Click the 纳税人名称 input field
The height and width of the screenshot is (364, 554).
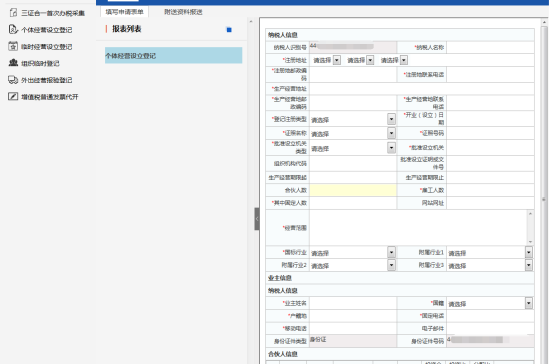click(490, 47)
